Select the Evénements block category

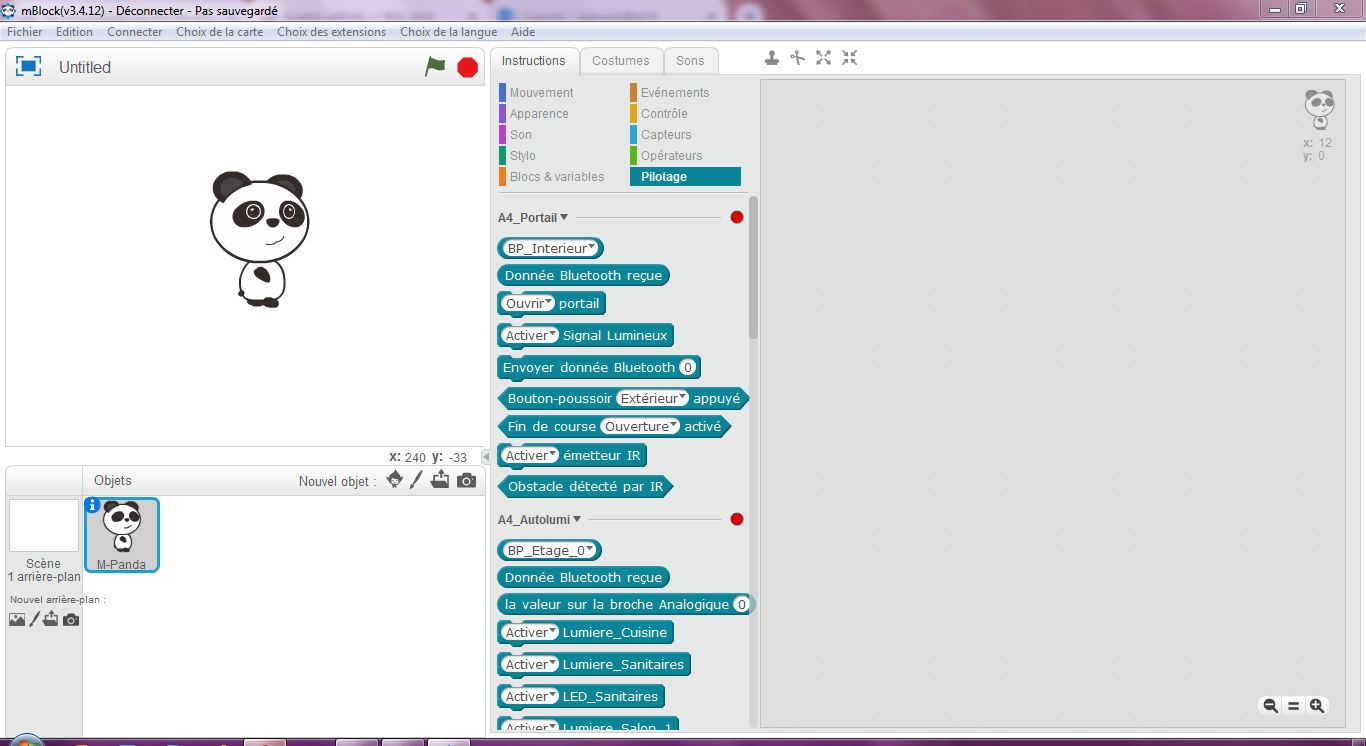point(674,93)
